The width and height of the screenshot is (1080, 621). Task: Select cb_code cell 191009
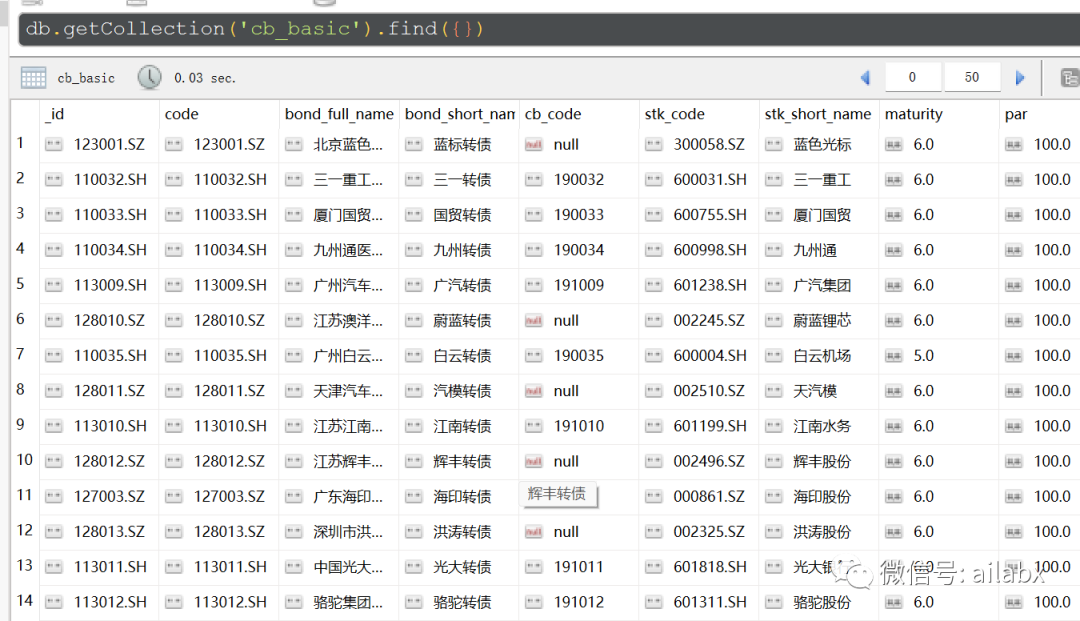click(579, 285)
